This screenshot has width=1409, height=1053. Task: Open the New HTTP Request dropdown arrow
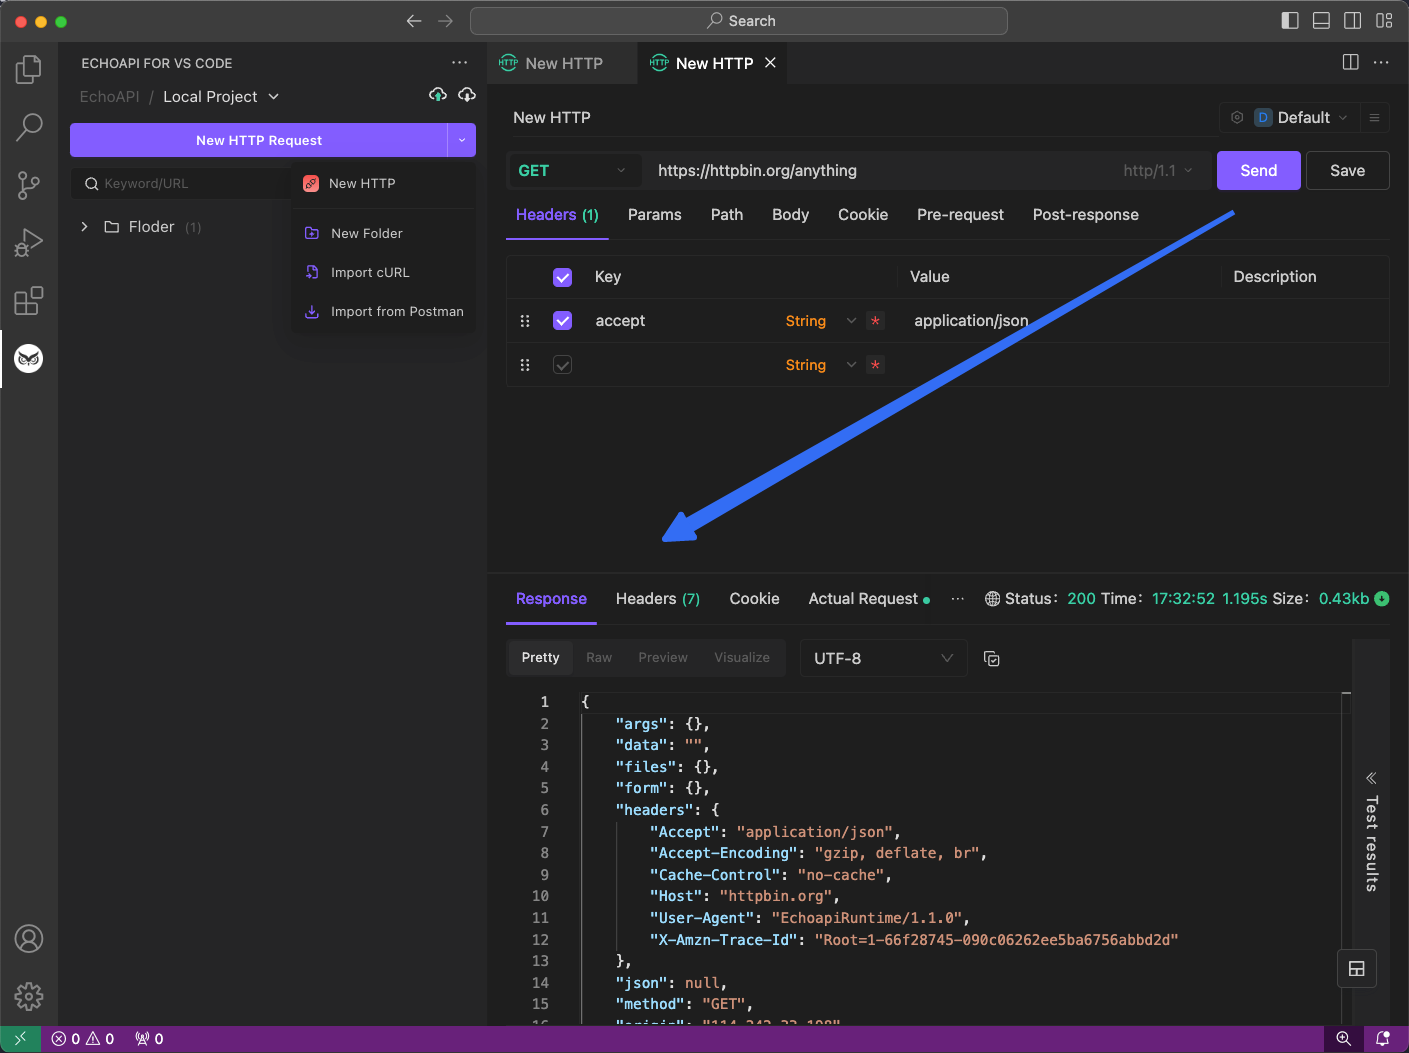[x=461, y=140]
